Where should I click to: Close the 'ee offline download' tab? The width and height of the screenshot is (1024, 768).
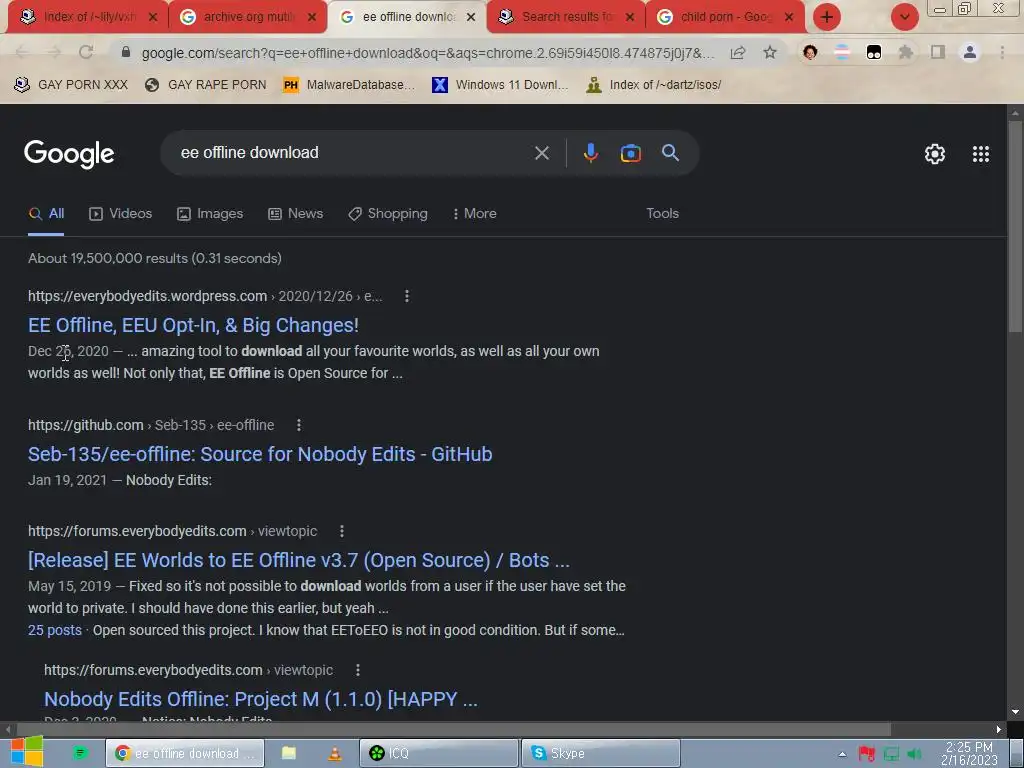471,17
